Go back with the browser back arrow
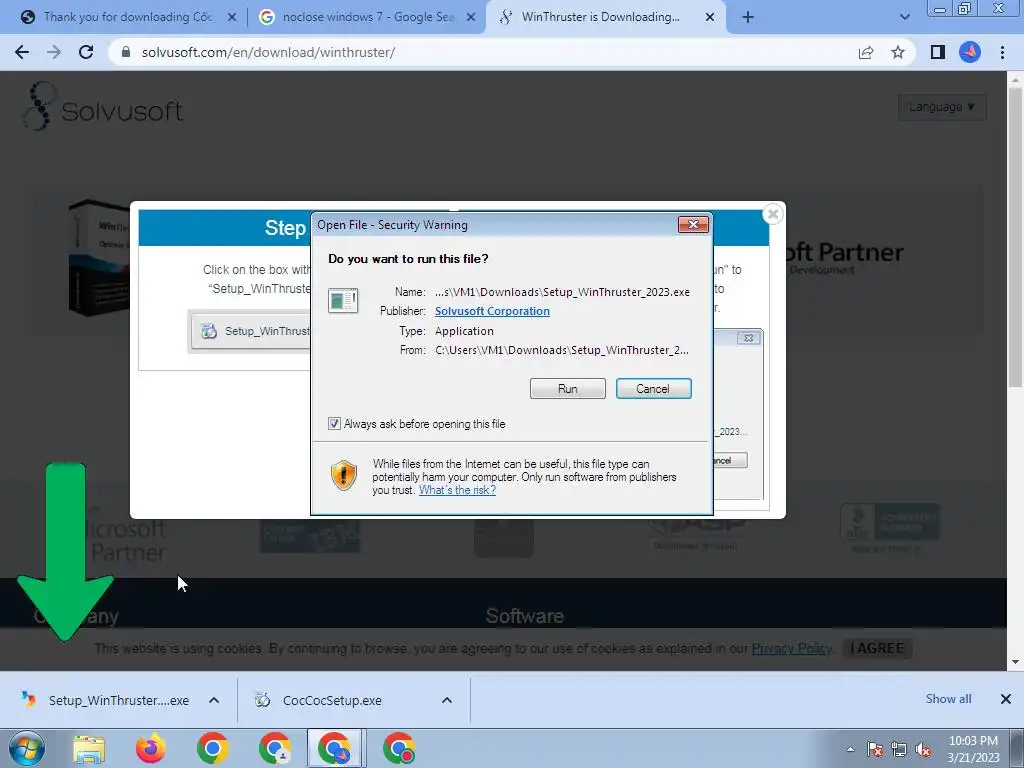Image resolution: width=1024 pixels, height=768 pixels. (22, 52)
